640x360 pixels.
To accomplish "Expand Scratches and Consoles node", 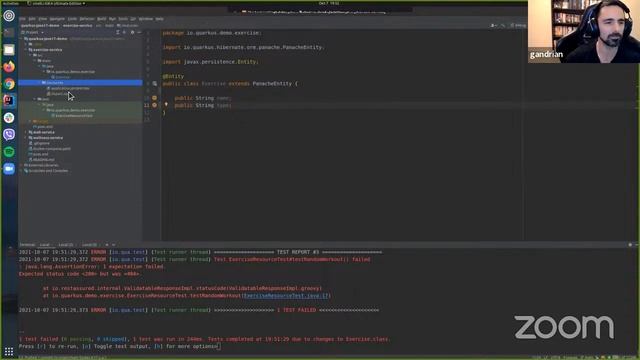I will 21,171.
